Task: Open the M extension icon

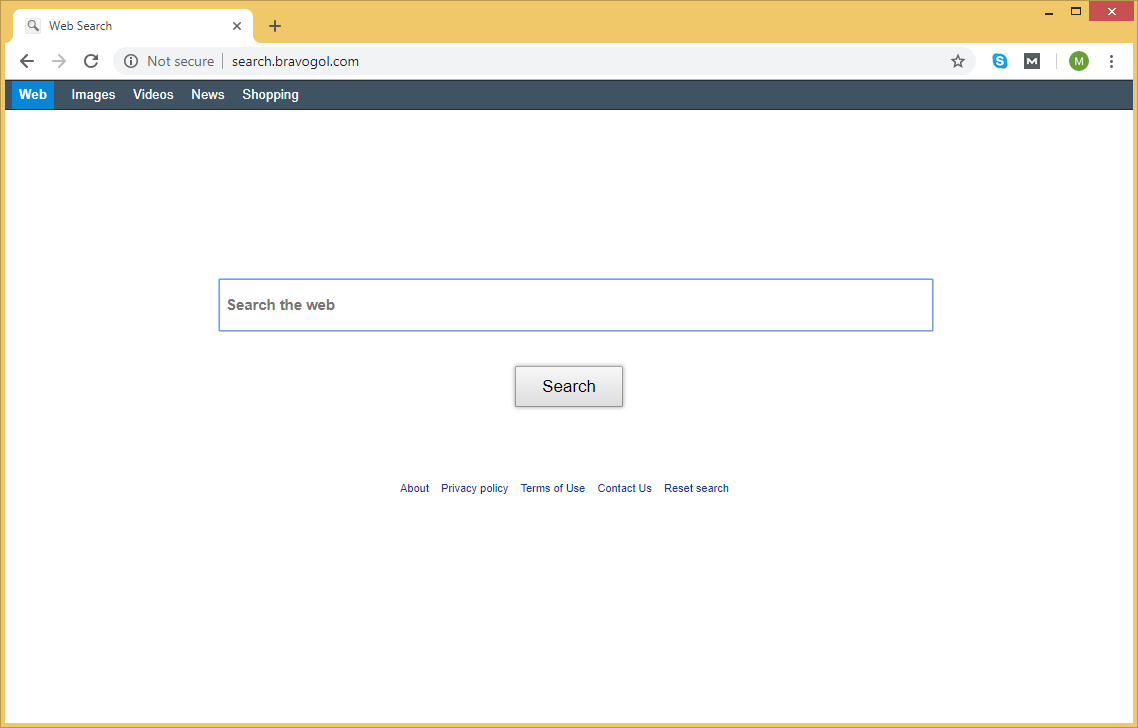Action: pyautogui.click(x=1032, y=61)
